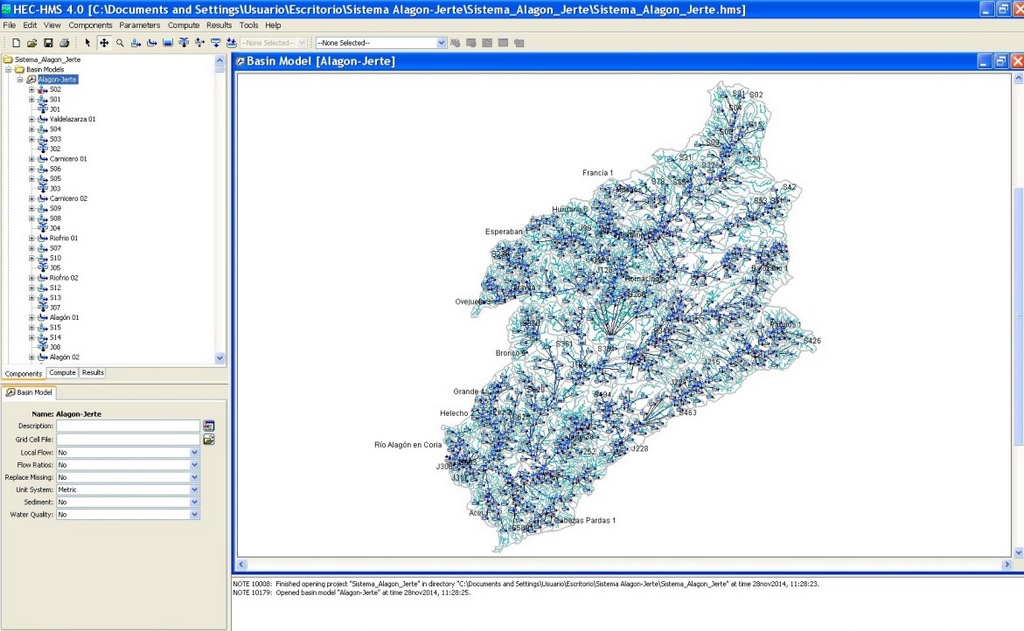Click the New Project toolbar icon
1024x631 pixels.
point(16,43)
